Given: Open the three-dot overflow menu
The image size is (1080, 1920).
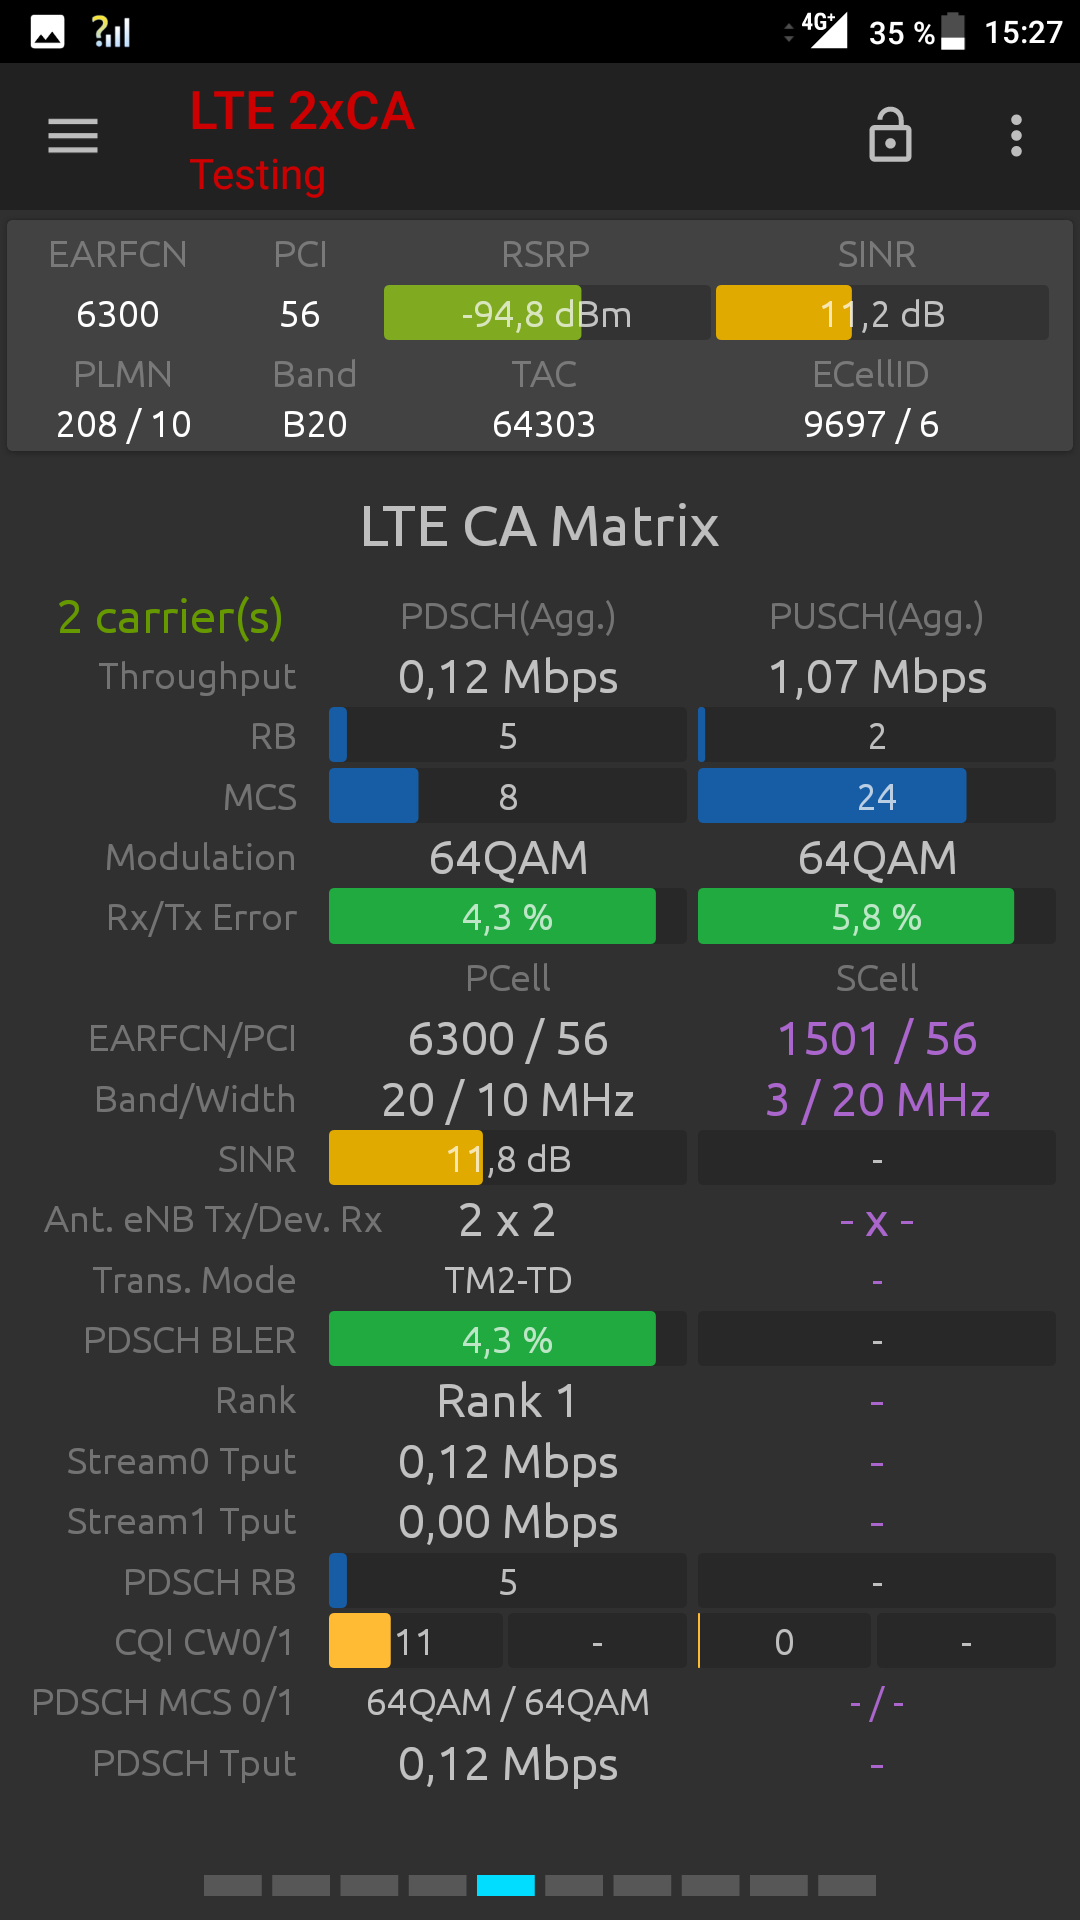Looking at the screenshot, I should [1016, 136].
